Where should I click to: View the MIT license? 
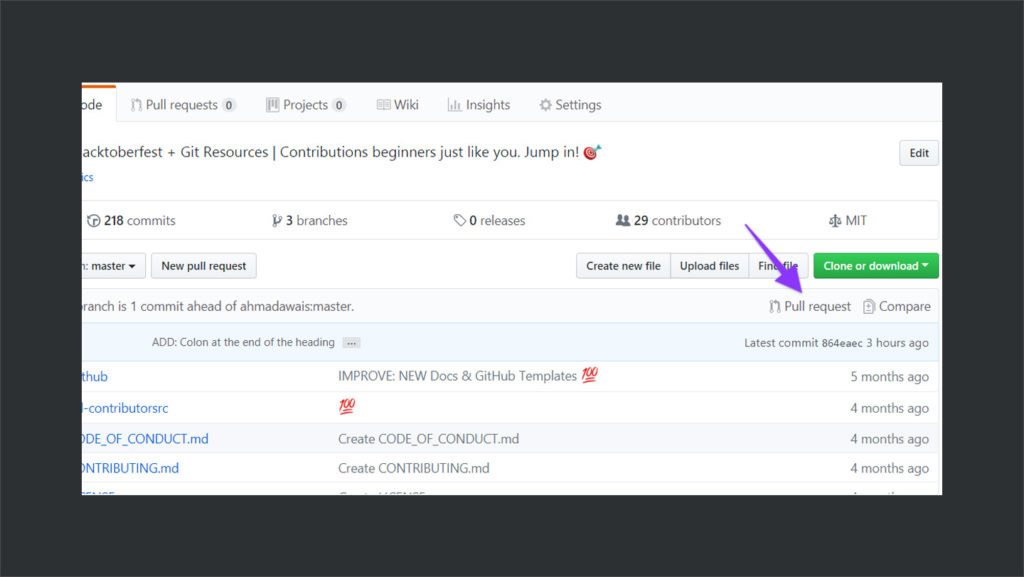tap(848, 221)
